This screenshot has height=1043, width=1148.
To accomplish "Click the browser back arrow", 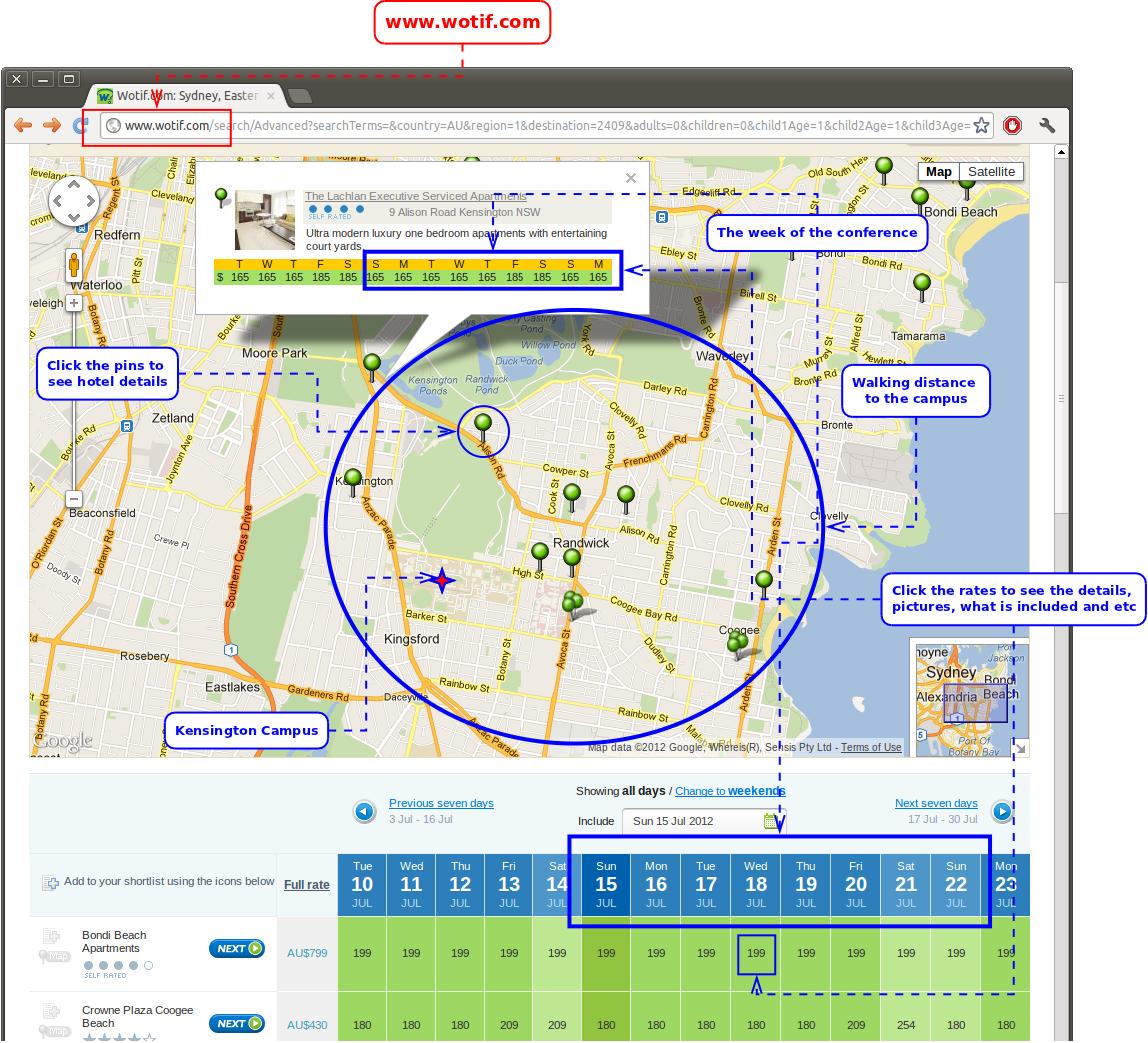I will (23, 125).
